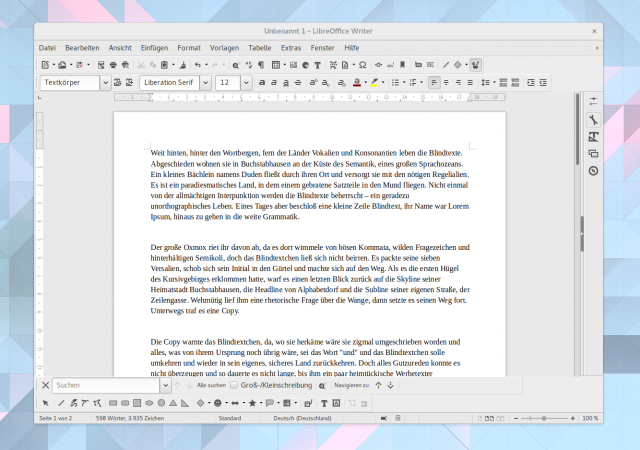
Task: Click the vertical document scrollbar
Action: [x=577, y=129]
